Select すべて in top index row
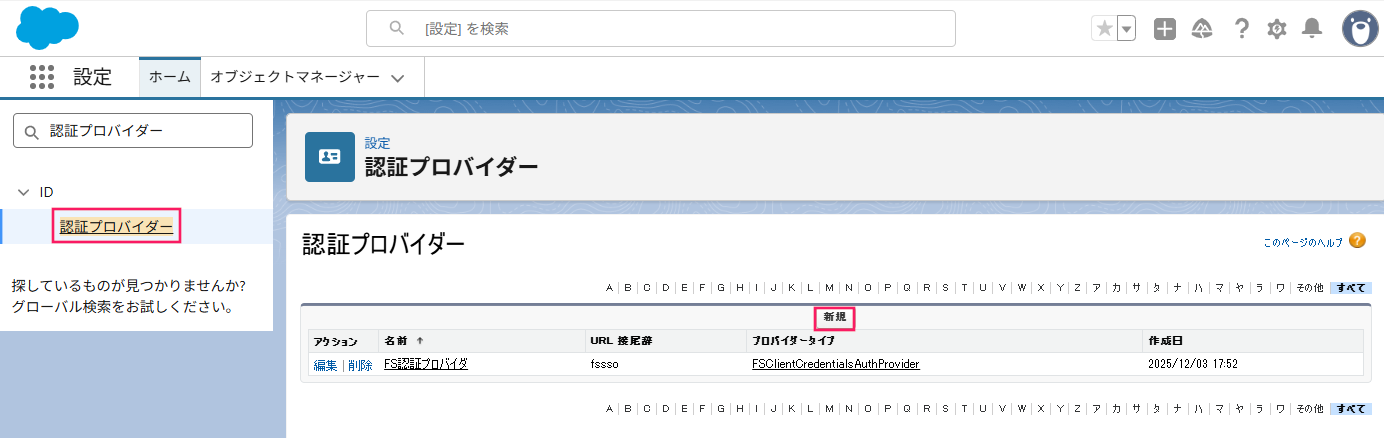 click(x=1350, y=288)
